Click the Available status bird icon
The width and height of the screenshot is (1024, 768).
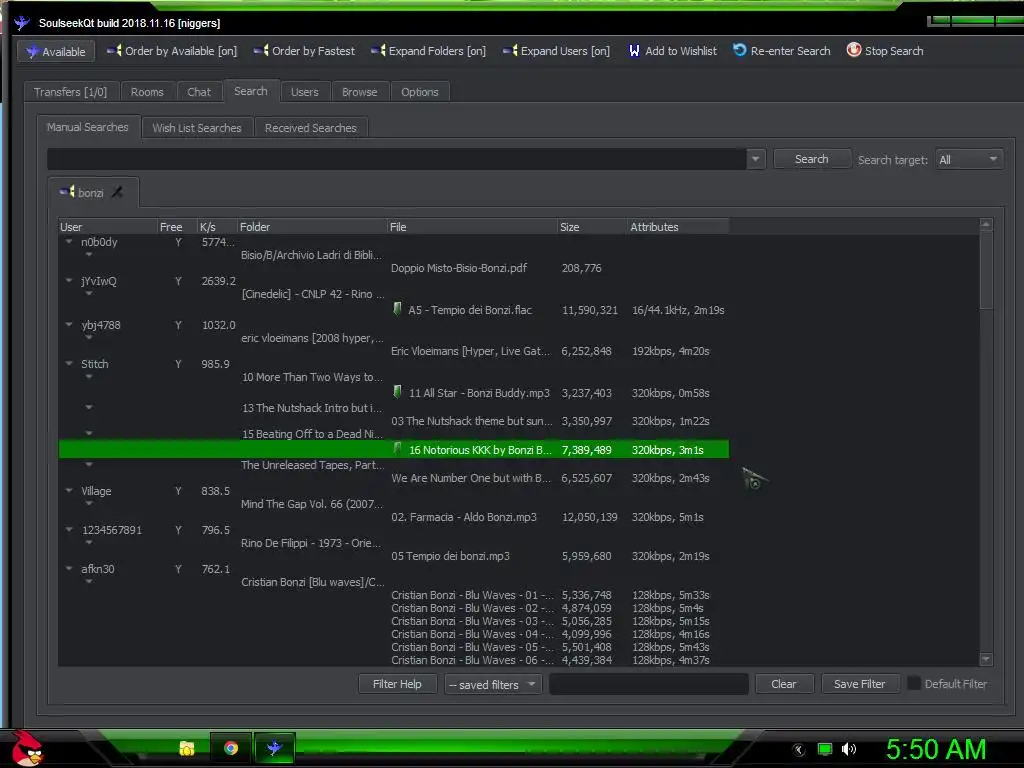pyautogui.click(x=32, y=52)
